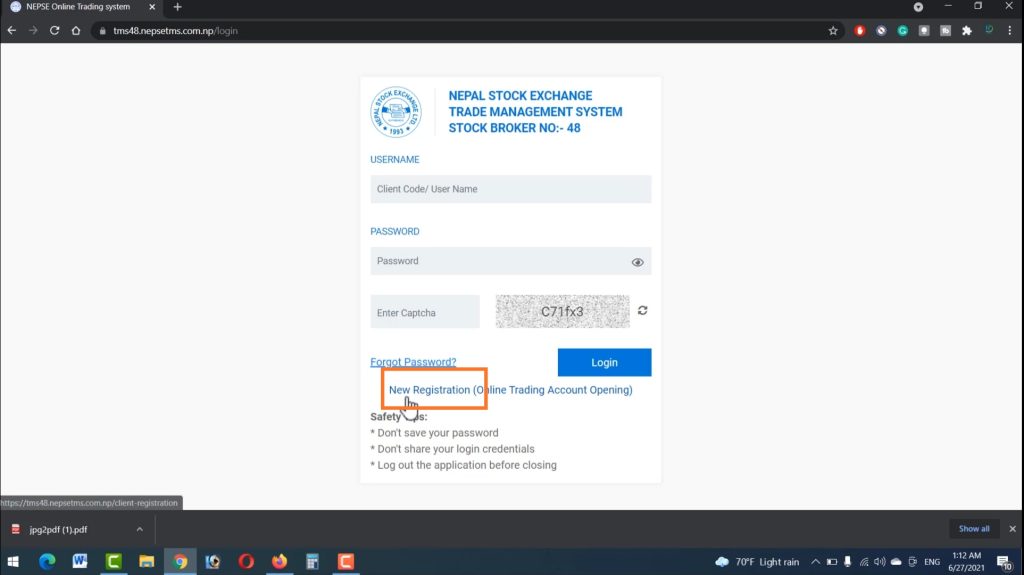
Task: Open New Registration account opening link
Action: pos(511,390)
